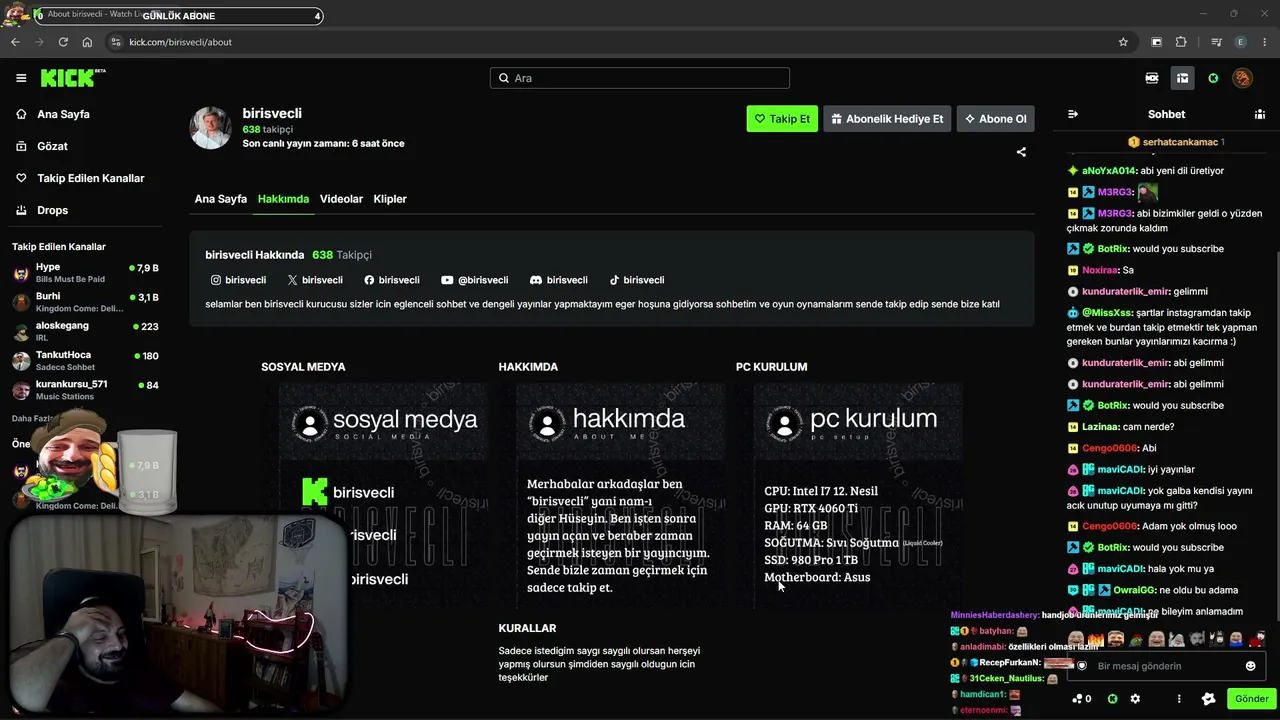Click the star badge icon beside Gönder
The image size is (1280, 720).
(1208, 699)
